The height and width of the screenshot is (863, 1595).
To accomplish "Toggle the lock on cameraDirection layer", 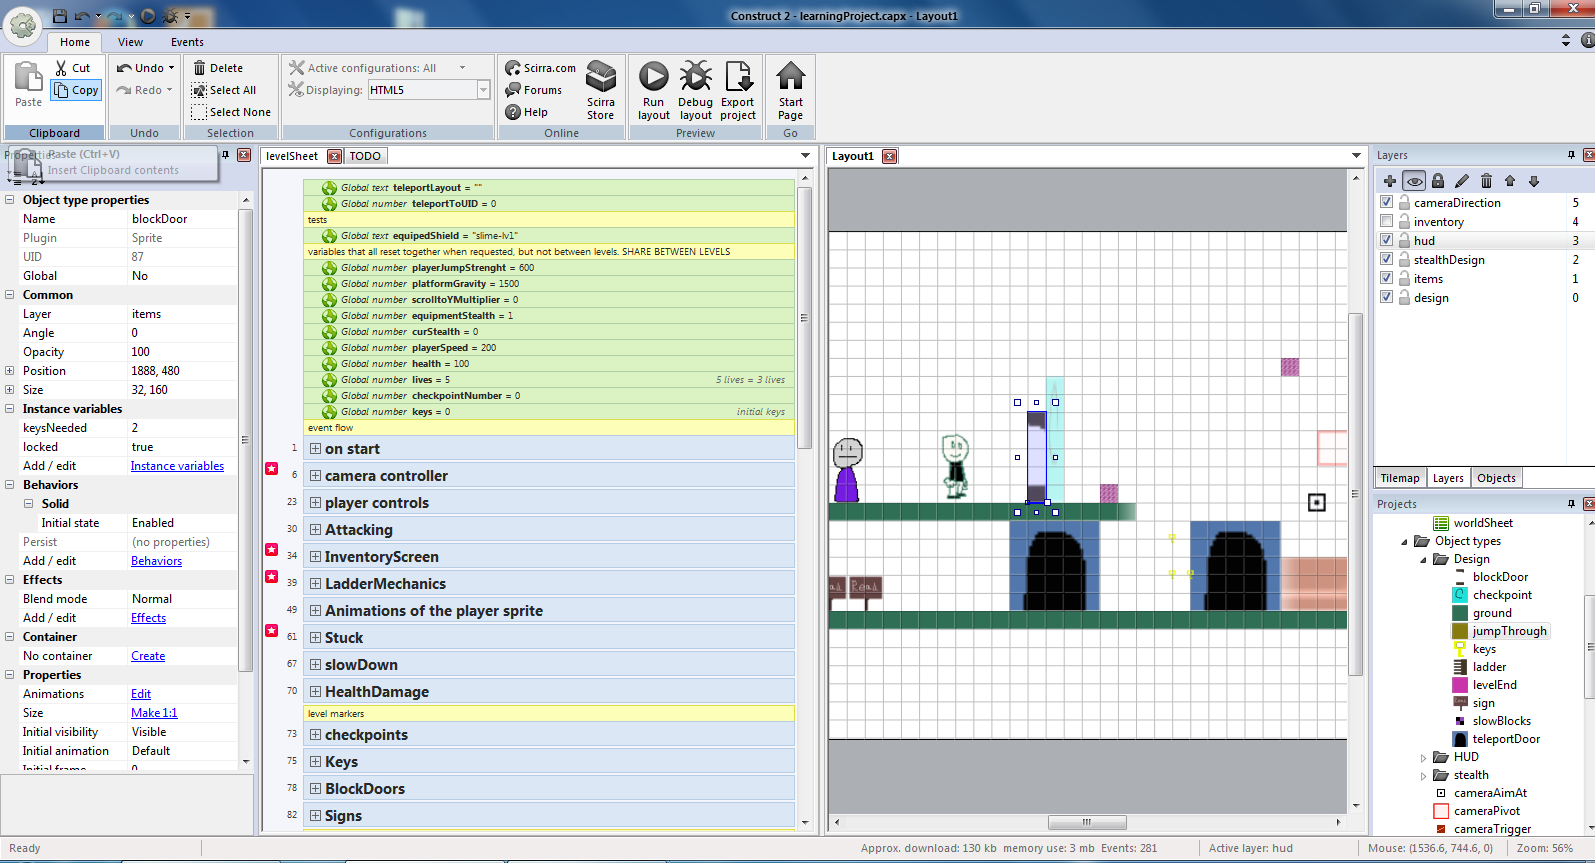I will (x=1404, y=202).
